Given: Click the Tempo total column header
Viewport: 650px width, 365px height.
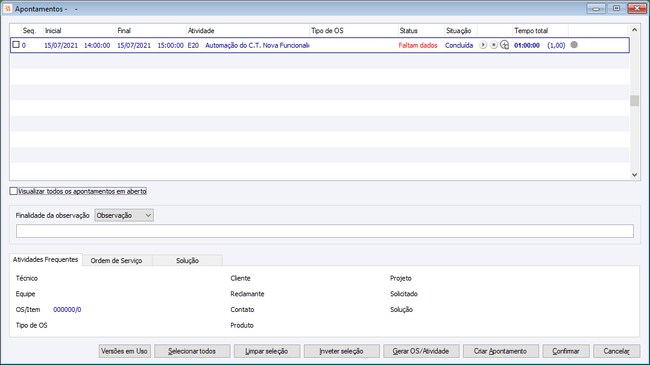Looking at the screenshot, I should pos(540,31).
